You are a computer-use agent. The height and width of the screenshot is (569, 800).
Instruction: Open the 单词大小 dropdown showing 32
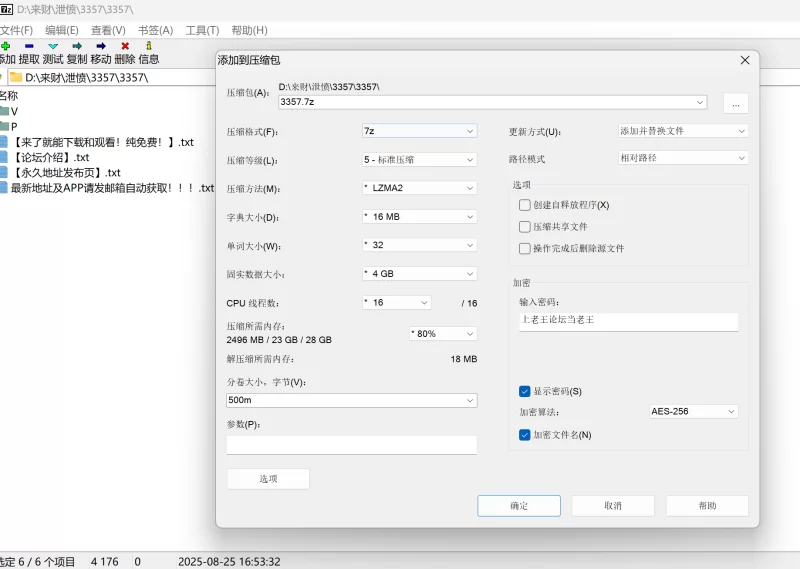[419, 245]
